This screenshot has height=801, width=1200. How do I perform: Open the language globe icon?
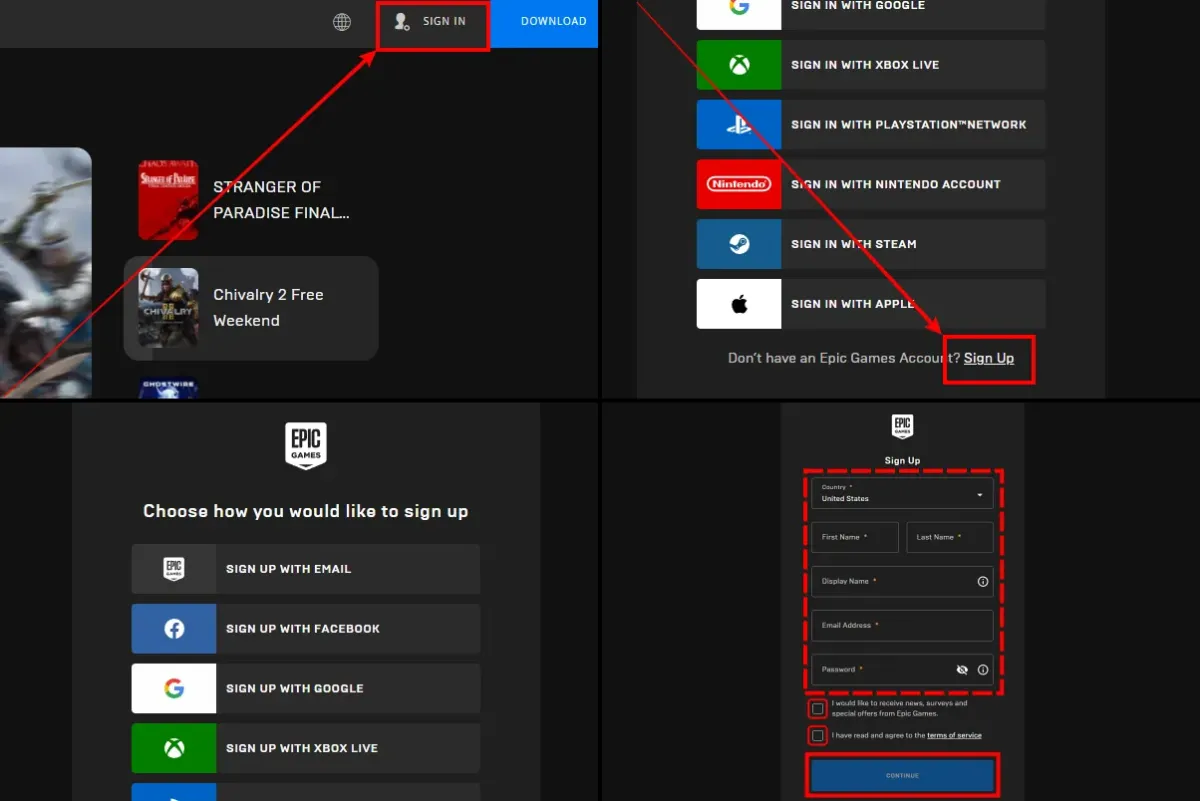point(342,22)
